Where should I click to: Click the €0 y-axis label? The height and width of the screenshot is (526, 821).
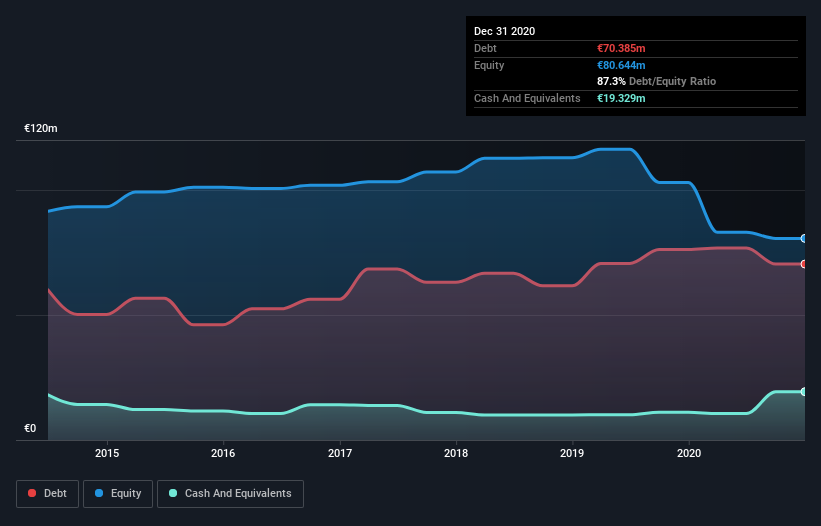point(30,429)
